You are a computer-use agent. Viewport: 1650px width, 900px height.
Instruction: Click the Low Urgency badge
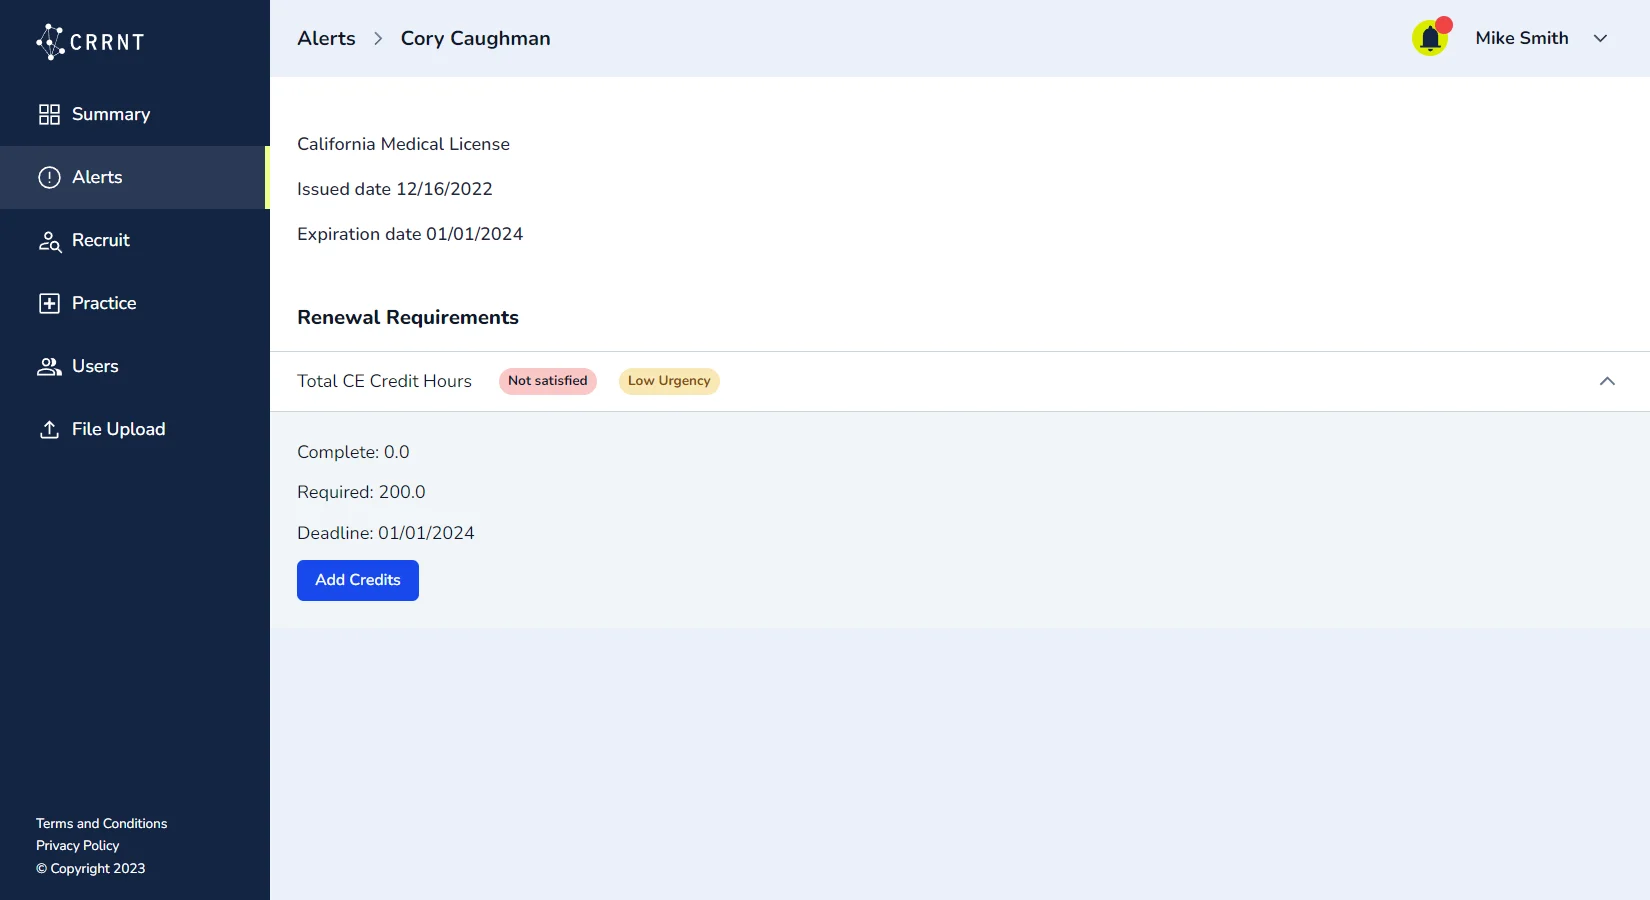[669, 381]
